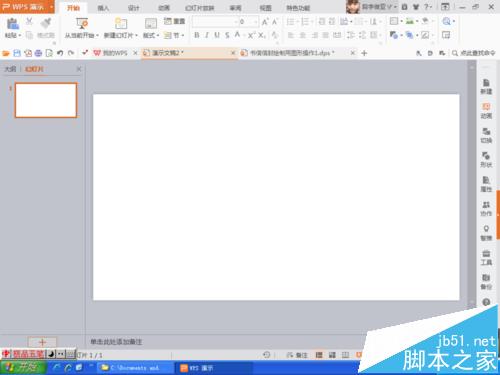Close the slide thumbnail panel
The height and width of the screenshot is (375, 500).
point(79,69)
